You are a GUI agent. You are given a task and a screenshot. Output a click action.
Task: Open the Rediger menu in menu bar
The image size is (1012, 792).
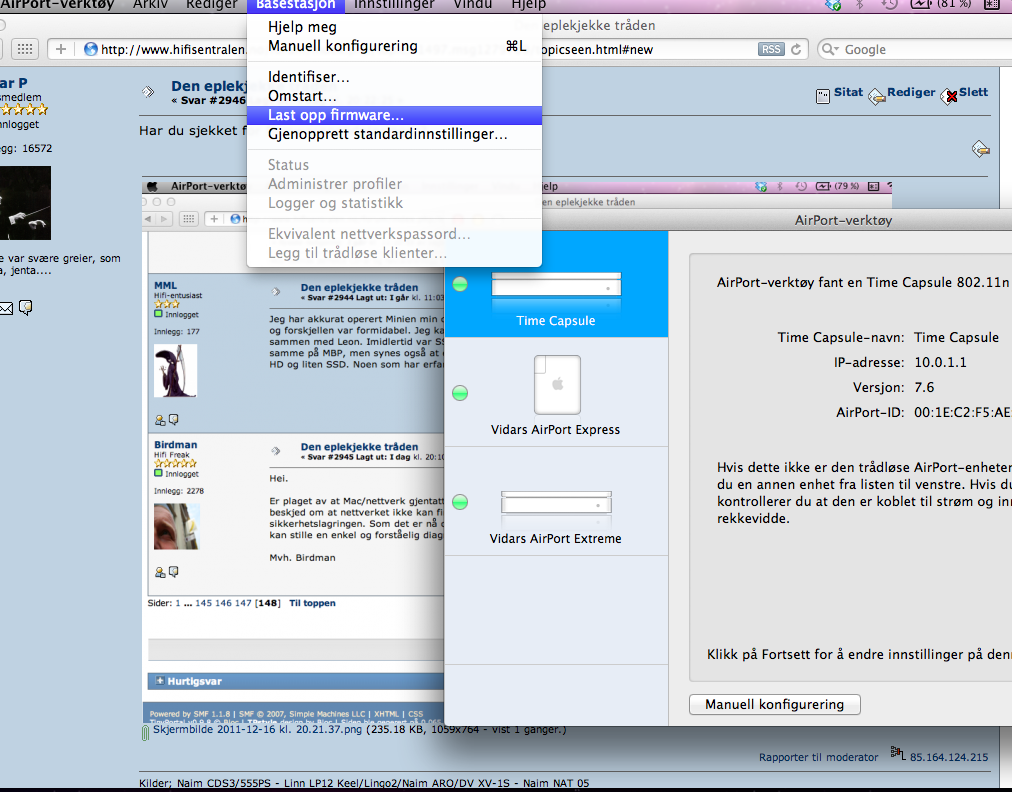point(211,5)
